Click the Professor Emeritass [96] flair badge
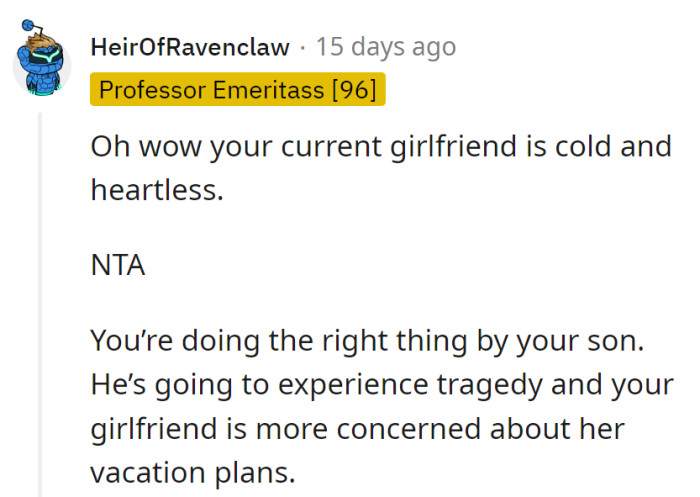Viewport: 700px width, 497px height. [x=238, y=90]
